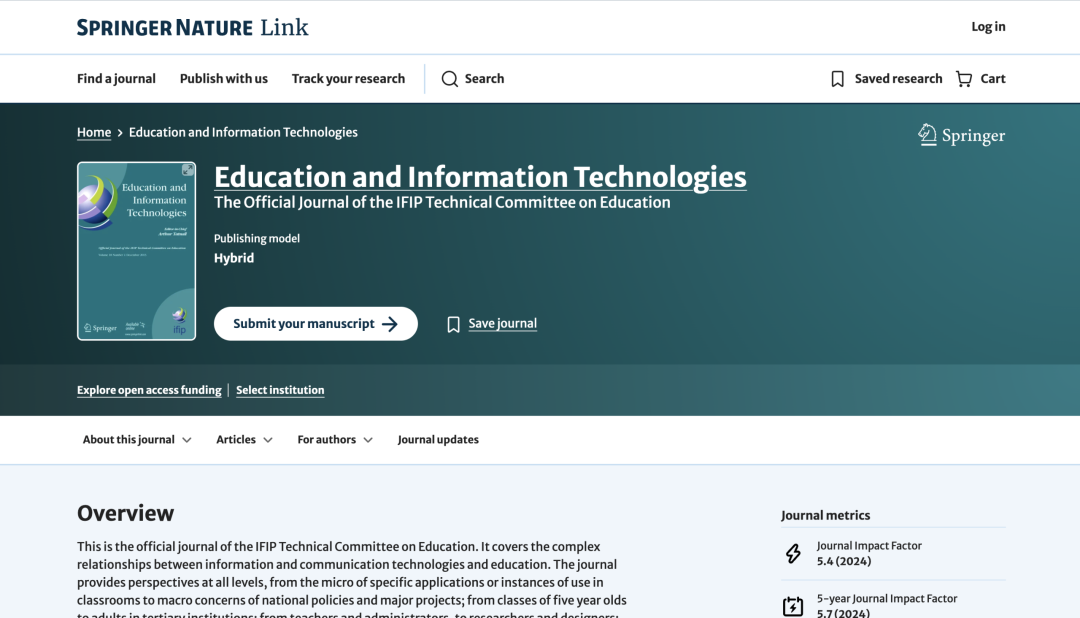The height and width of the screenshot is (618, 1080).
Task: Click the Saved research bookmark icon
Action: coord(838,79)
